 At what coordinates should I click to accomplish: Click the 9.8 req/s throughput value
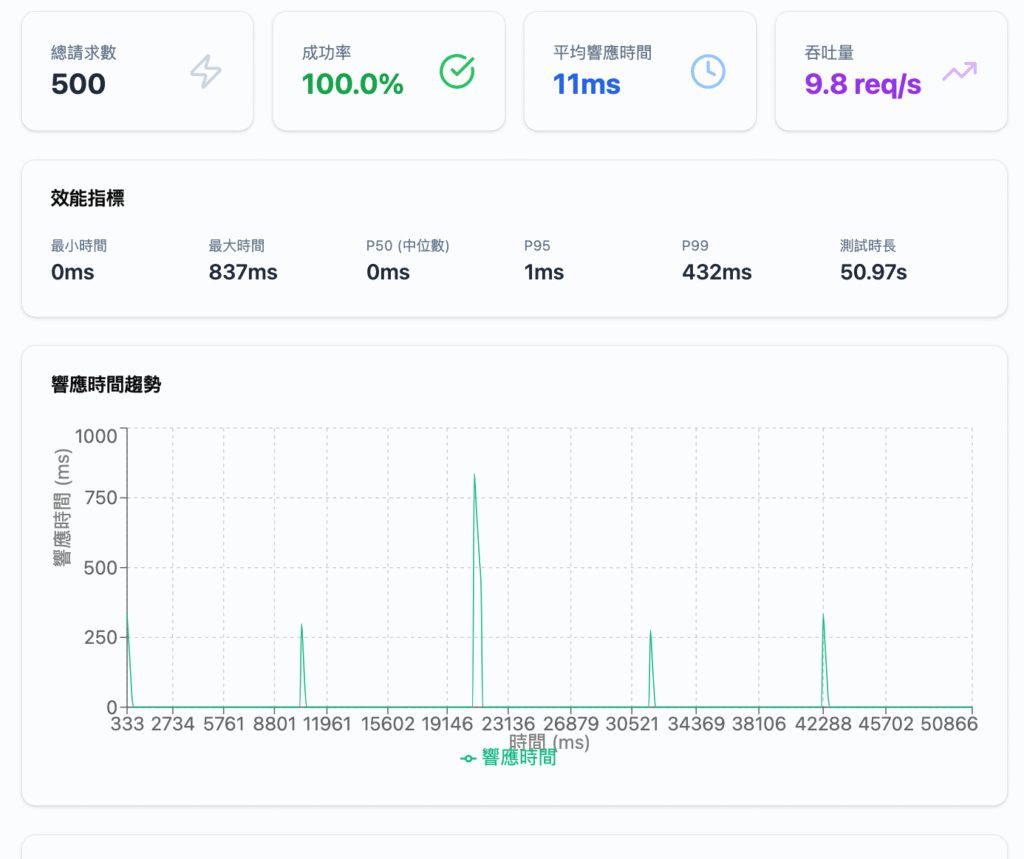(862, 84)
